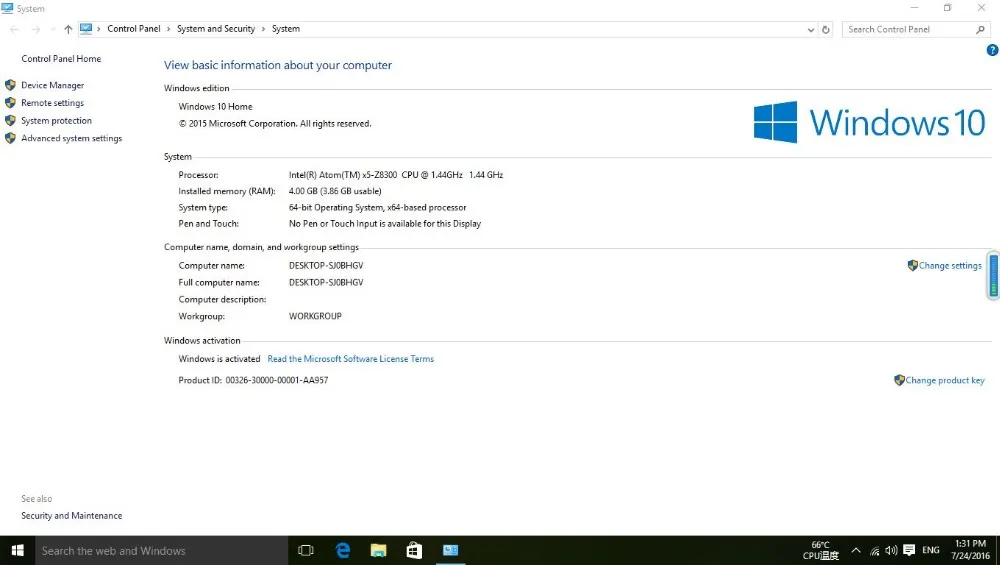Screen dimensions: 1000x565
Task: Click the processor value Intel Atom x5-Z8300
Action: [x=396, y=175]
